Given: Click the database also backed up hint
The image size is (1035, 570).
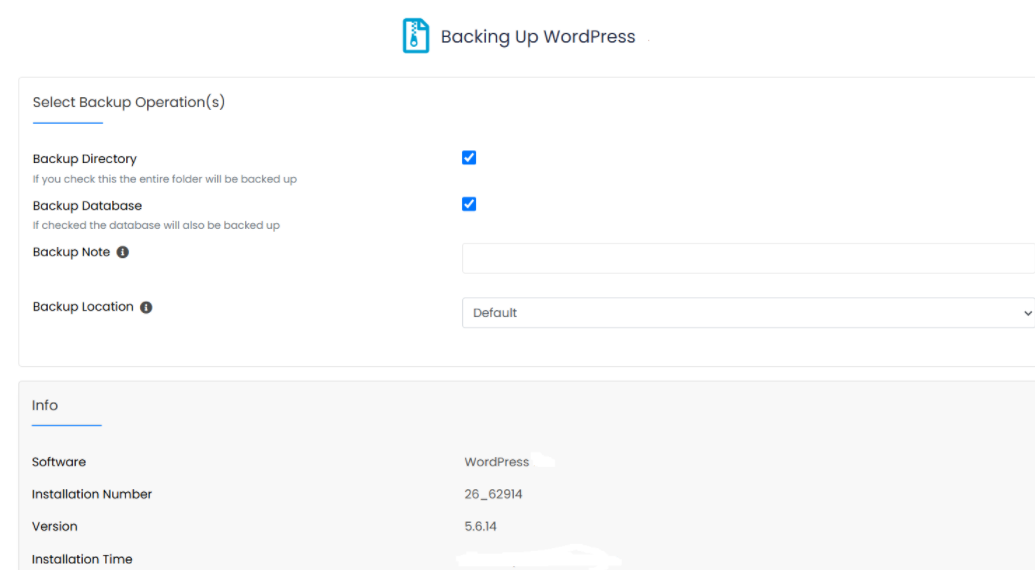Looking at the screenshot, I should point(156,225).
